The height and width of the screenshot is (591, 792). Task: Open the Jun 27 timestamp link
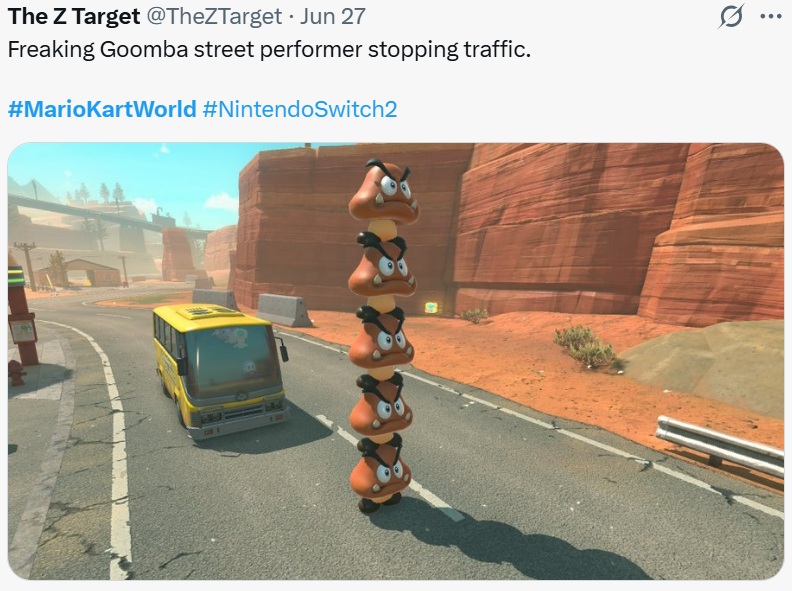(x=332, y=17)
